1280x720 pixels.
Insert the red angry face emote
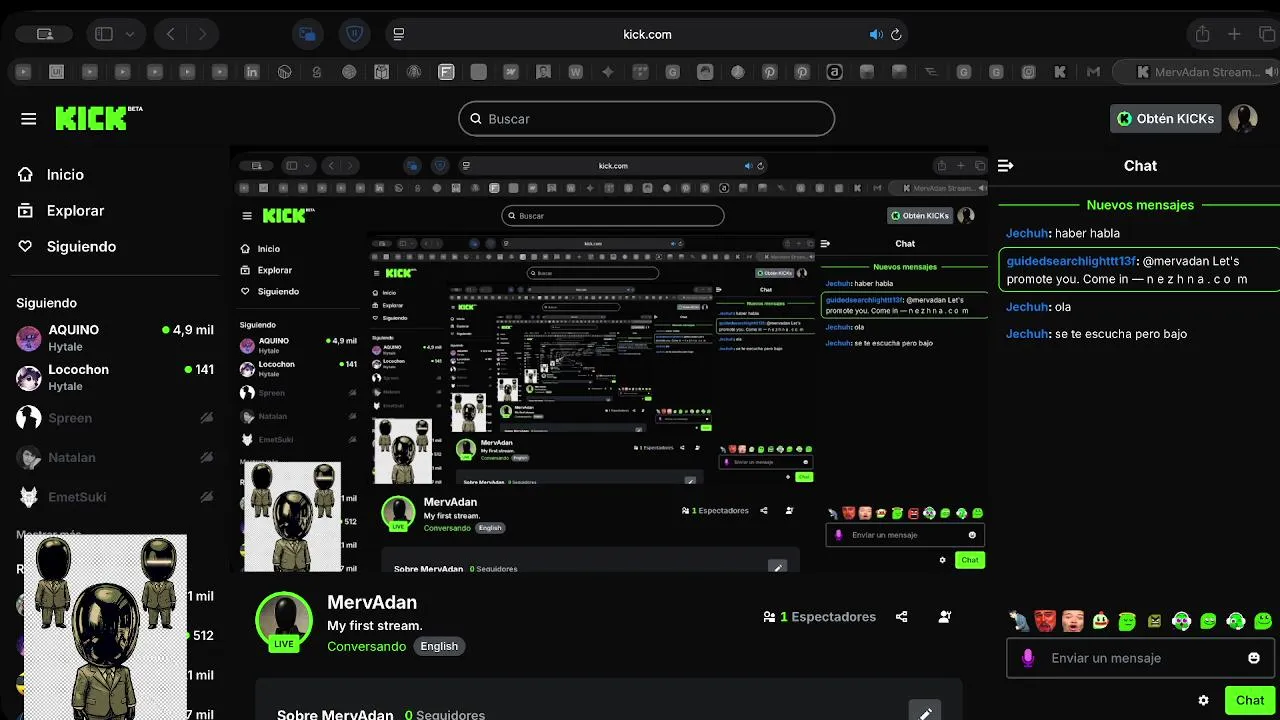[1045, 621]
